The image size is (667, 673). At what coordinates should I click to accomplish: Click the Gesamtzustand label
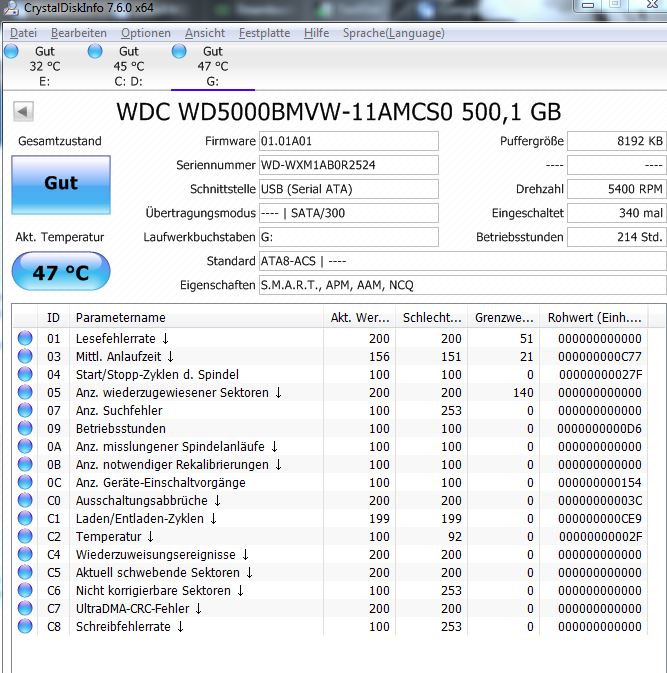pos(60,141)
